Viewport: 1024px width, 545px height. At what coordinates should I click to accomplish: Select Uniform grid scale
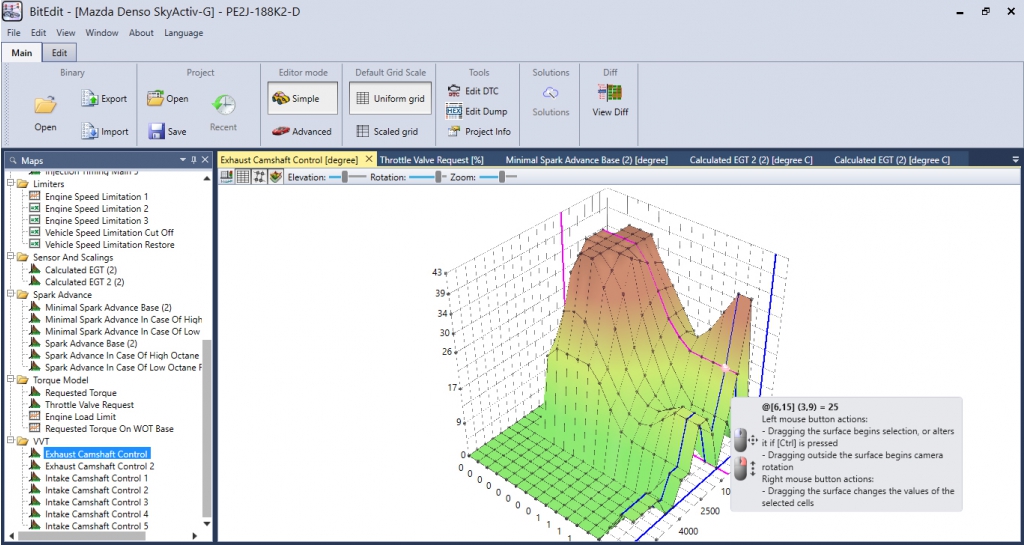point(391,99)
